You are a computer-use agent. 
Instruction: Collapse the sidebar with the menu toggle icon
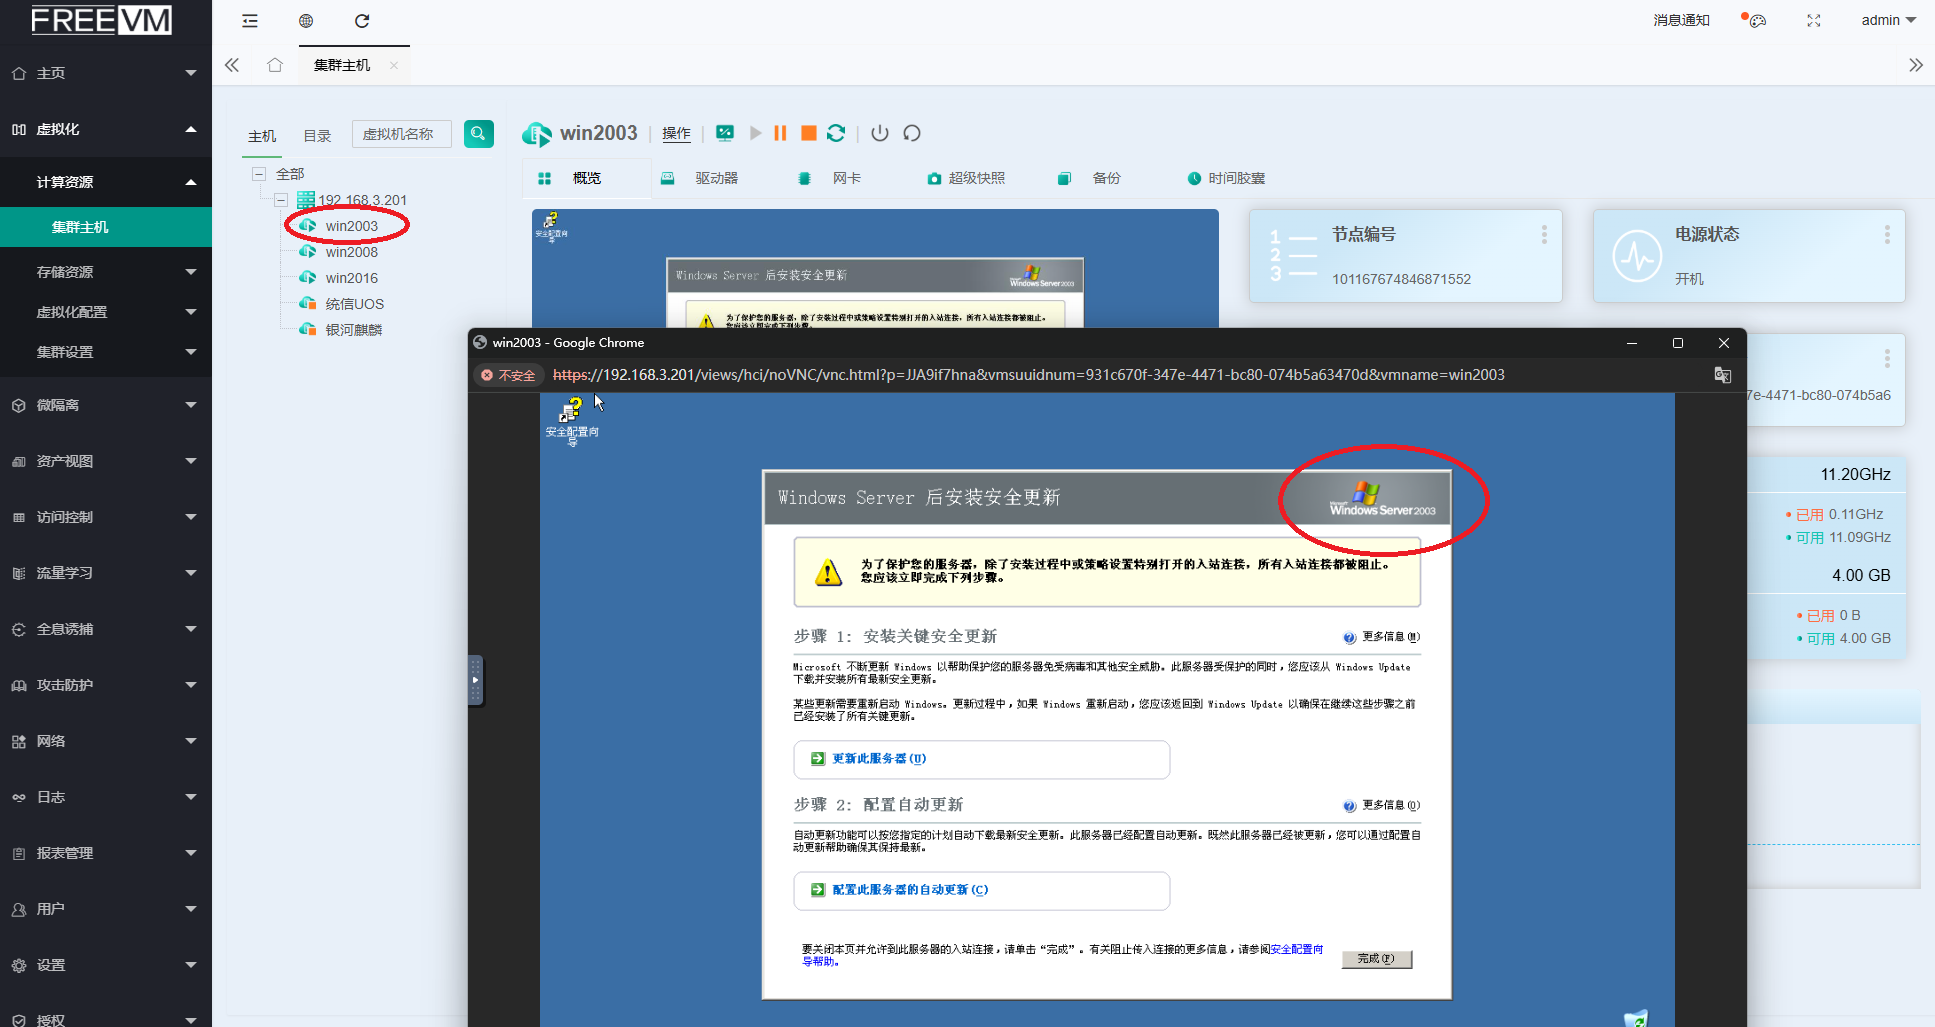pyautogui.click(x=250, y=20)
